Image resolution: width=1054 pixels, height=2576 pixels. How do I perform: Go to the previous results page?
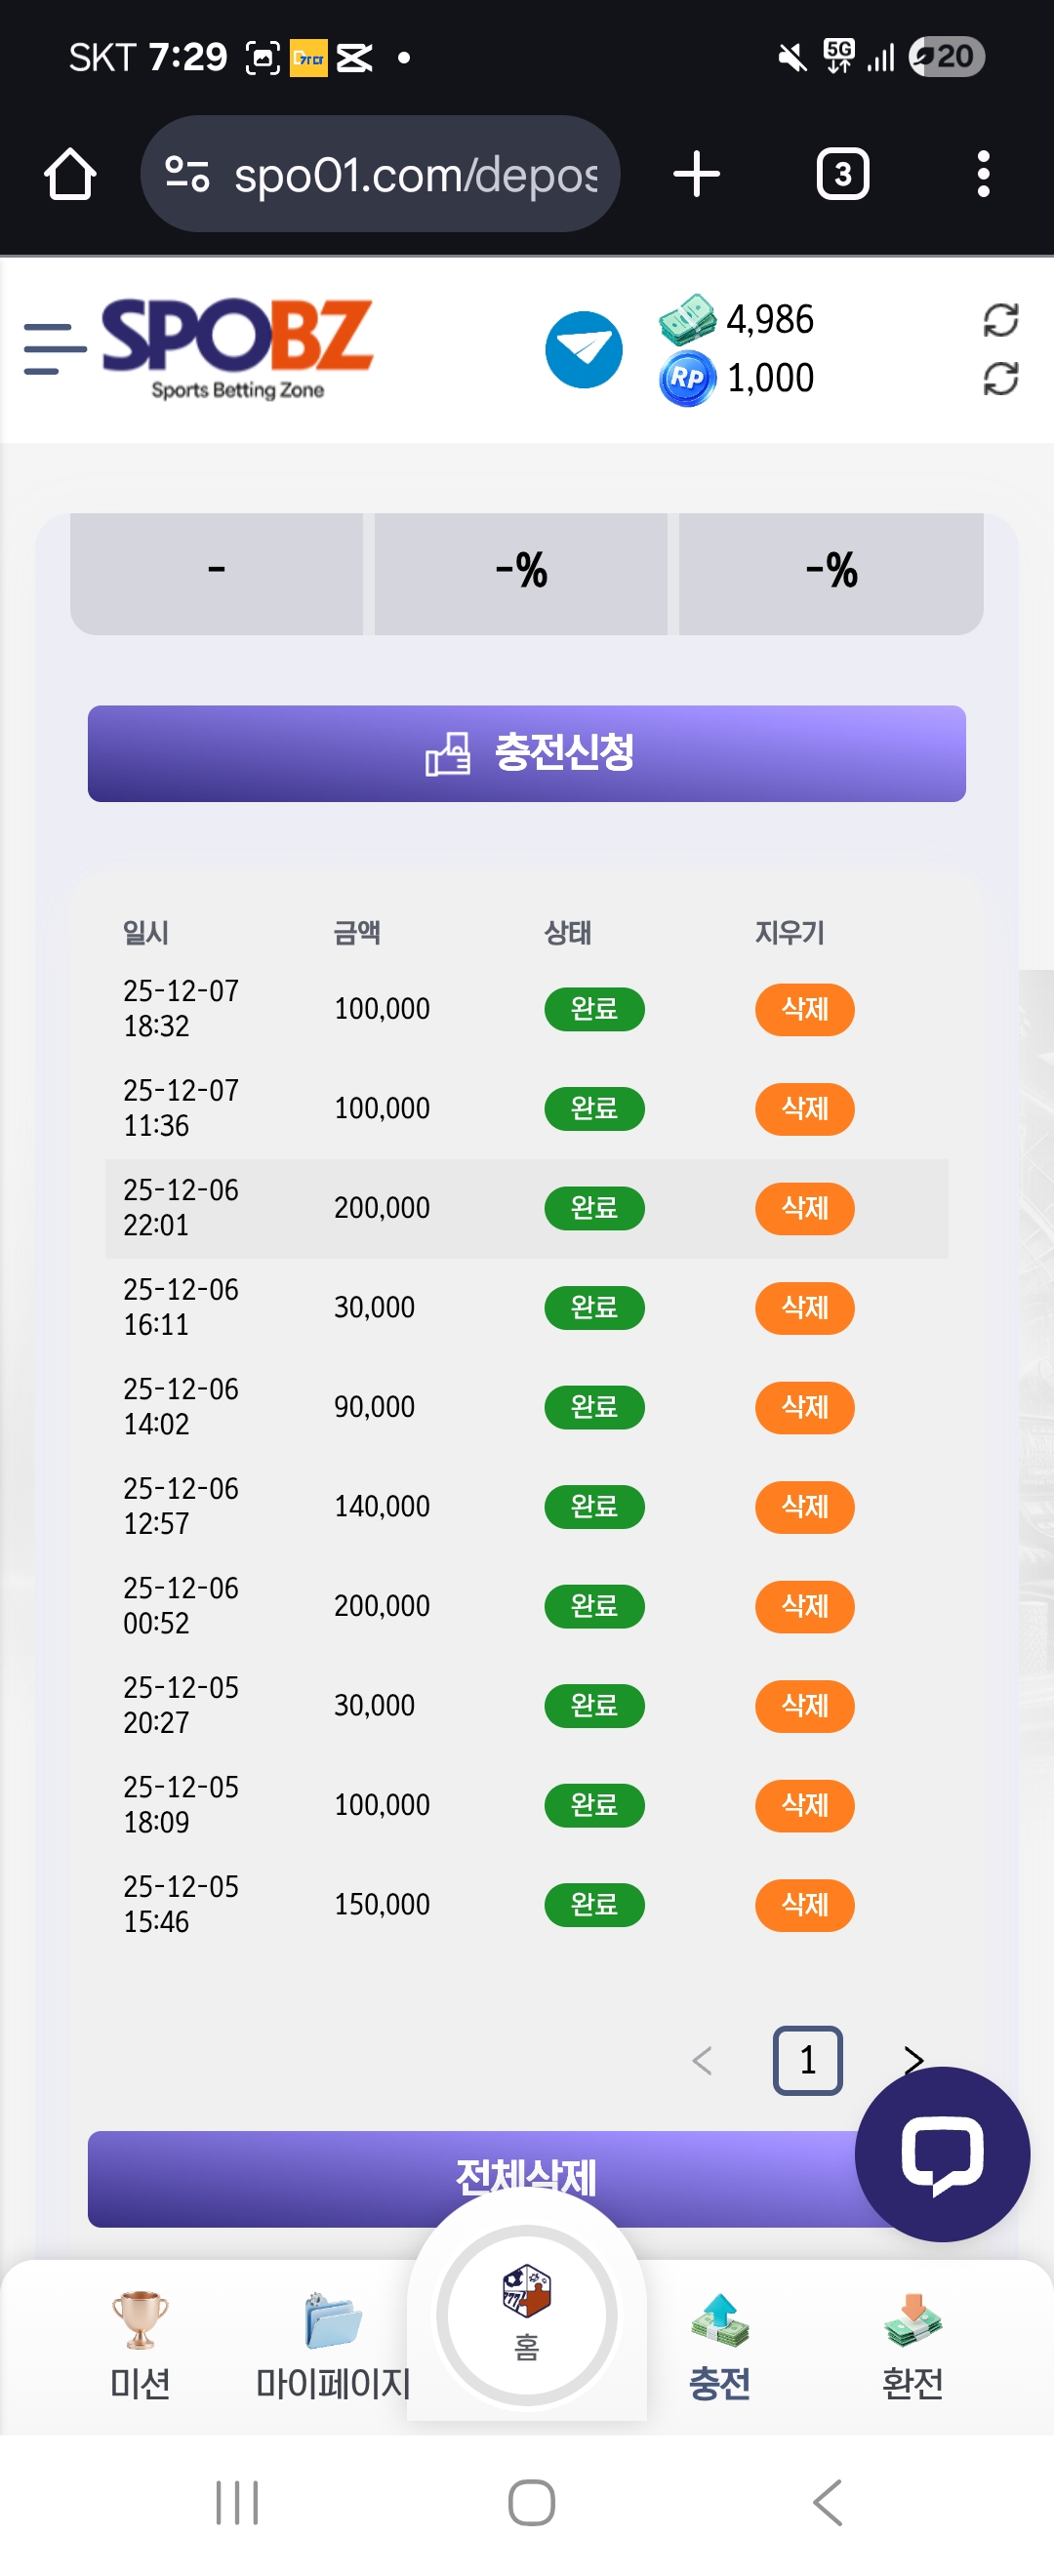pyautogui.click(x=702, y=2060)
